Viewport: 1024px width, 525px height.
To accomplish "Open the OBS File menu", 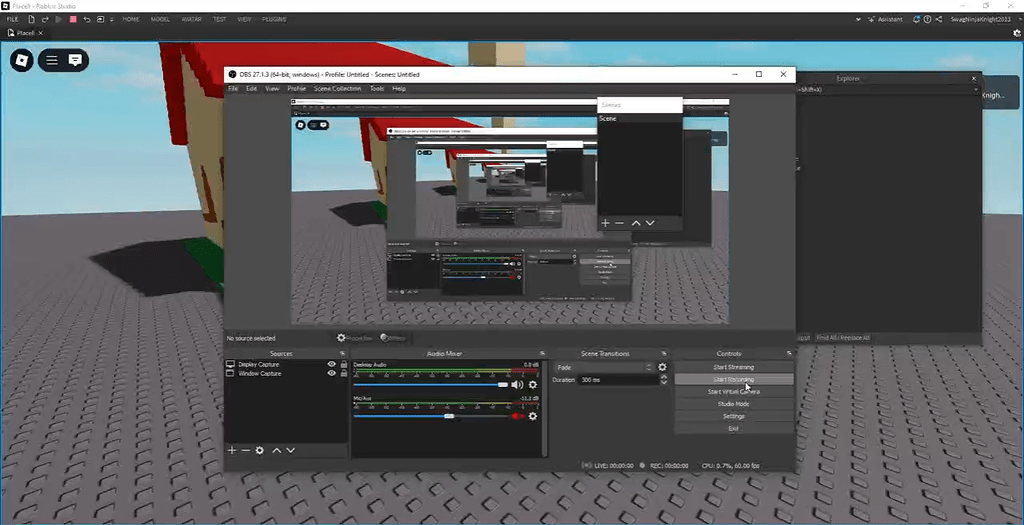I will point(232,88).
